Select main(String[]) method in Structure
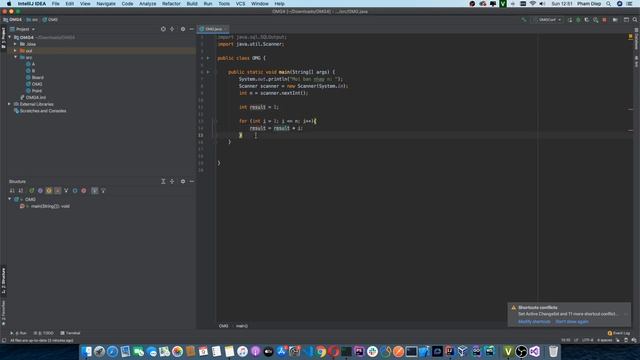Screen dimensions: 640x360 pyautogui.click(x=45, y=206)
